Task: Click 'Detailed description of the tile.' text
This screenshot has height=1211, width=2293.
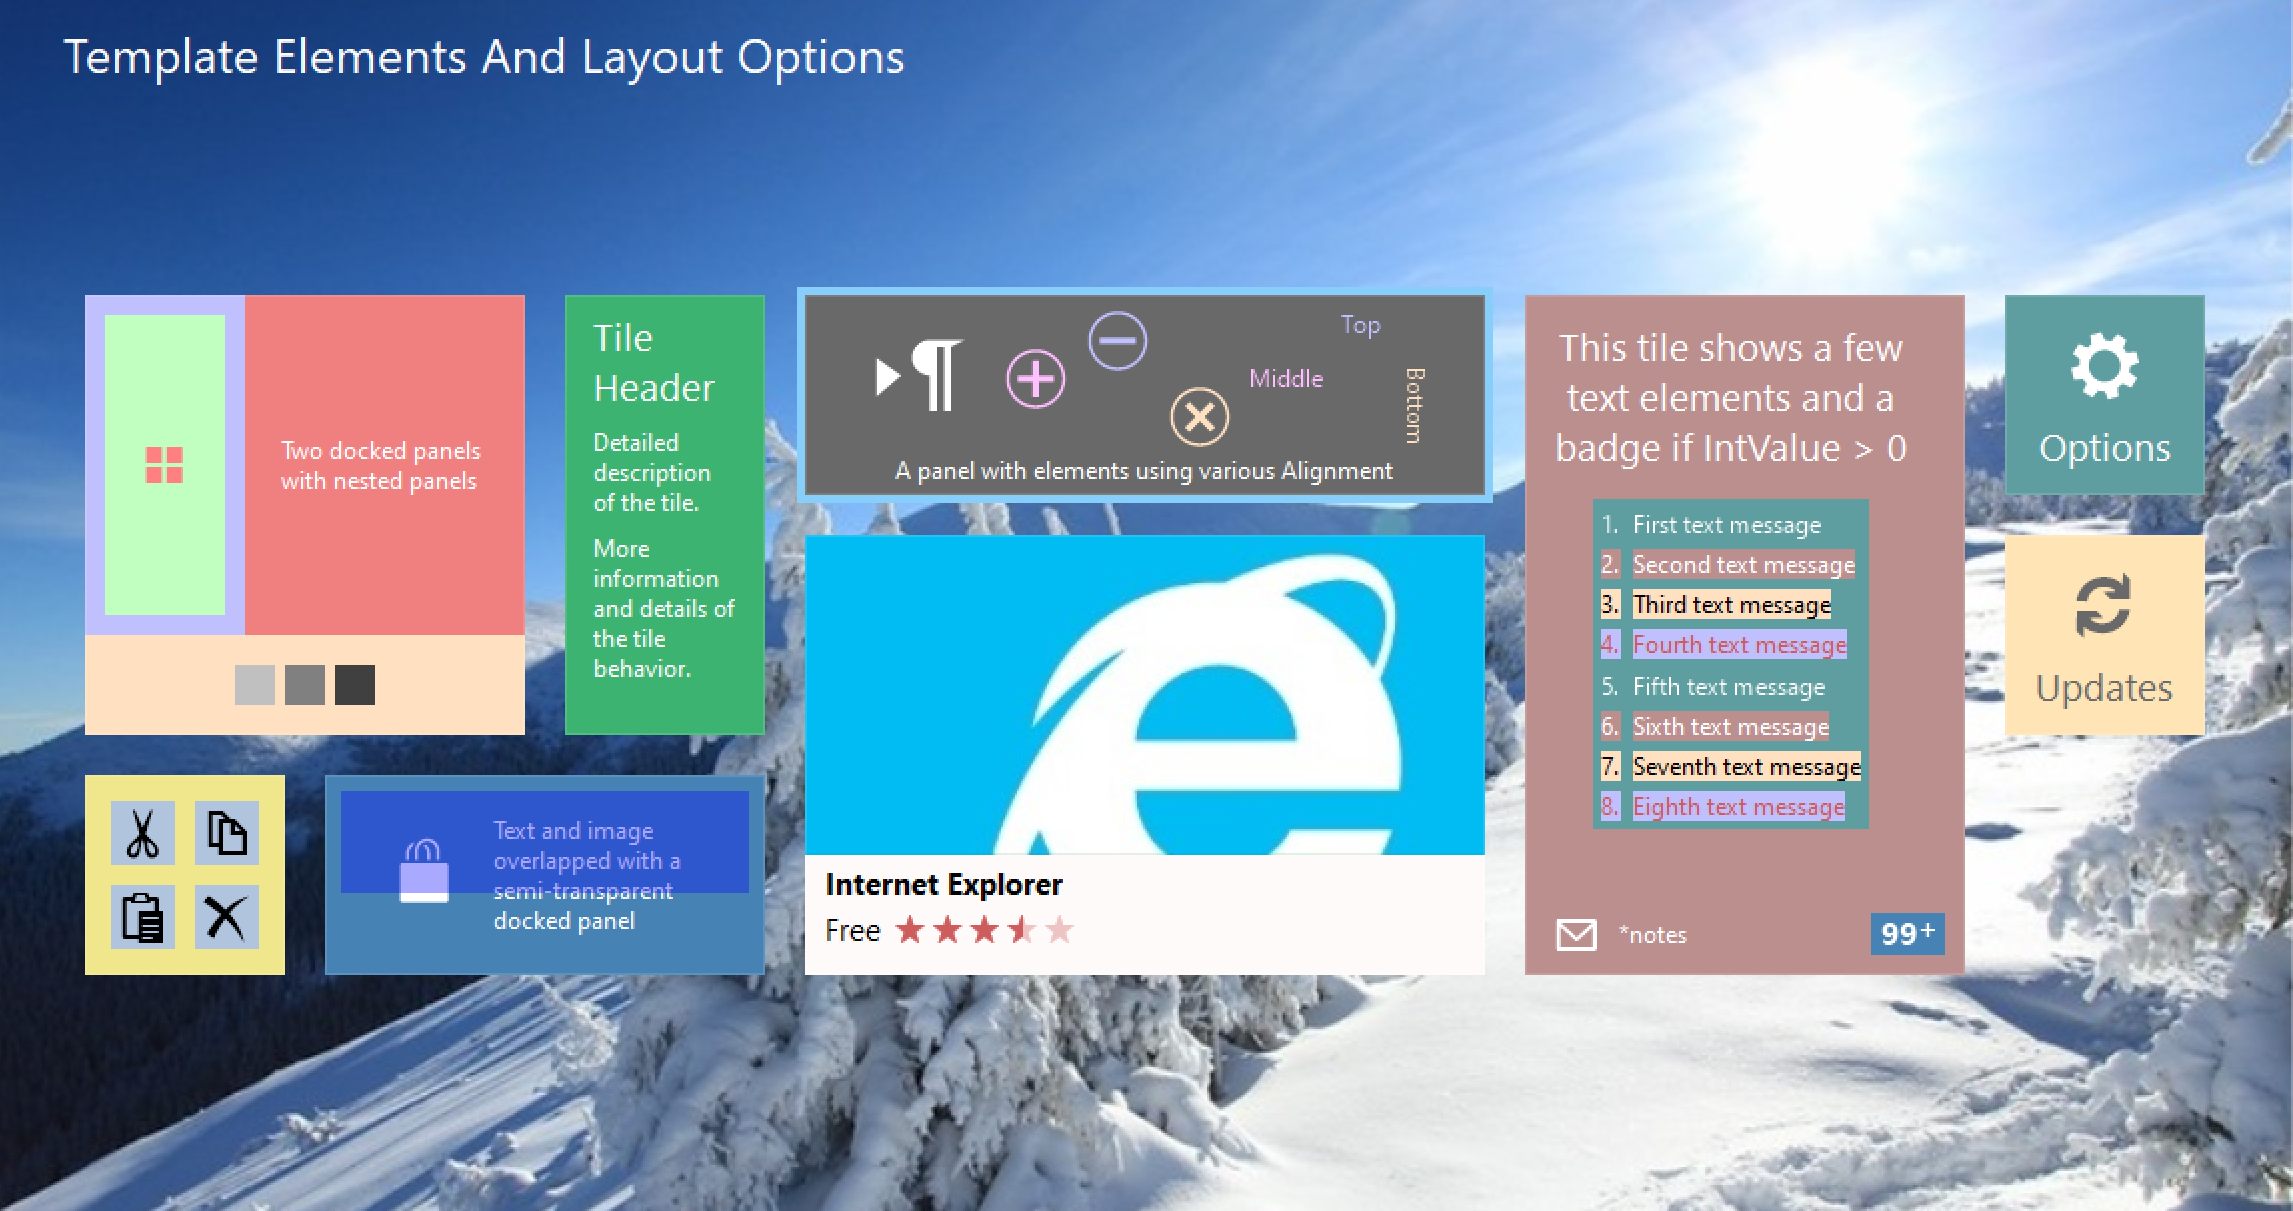Action: 651,472
